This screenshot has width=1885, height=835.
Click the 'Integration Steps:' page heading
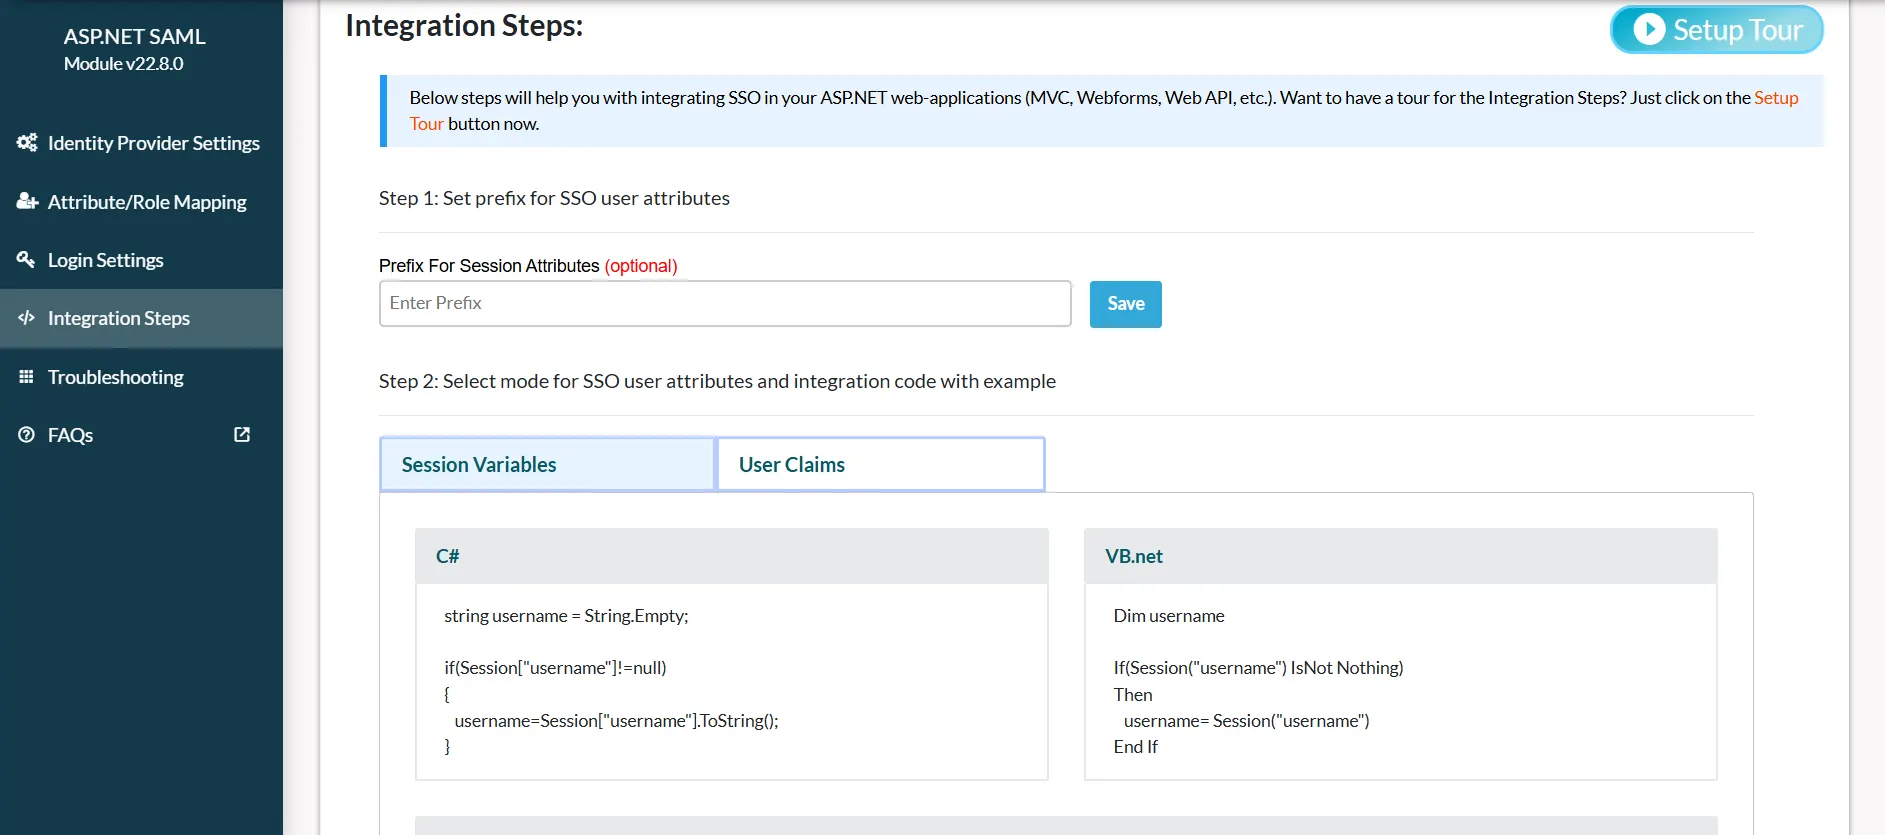[464, 25]
